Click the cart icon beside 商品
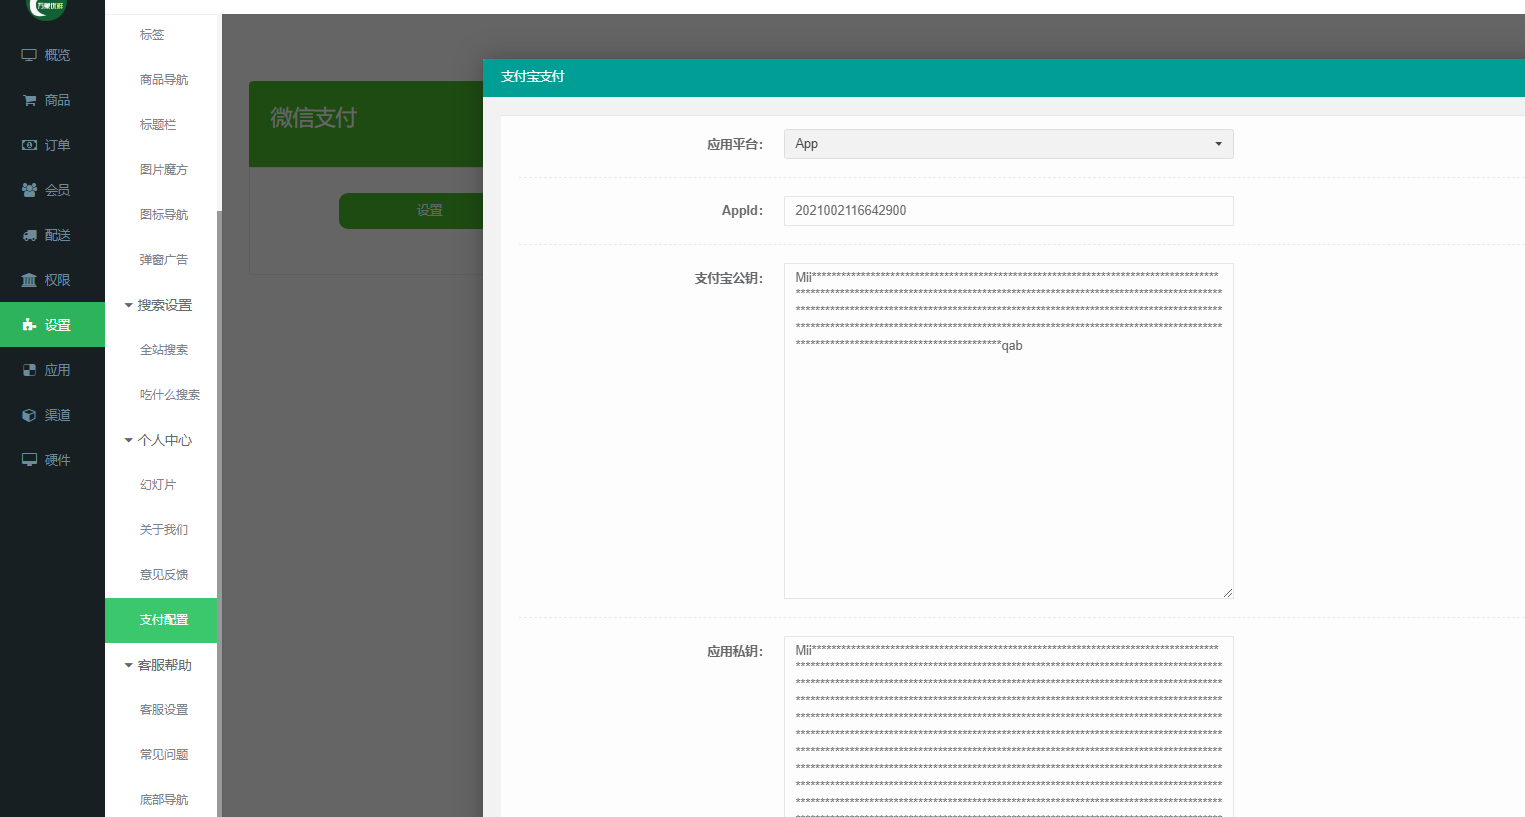This screenshot has width=1525, height=817. [29, 100]
